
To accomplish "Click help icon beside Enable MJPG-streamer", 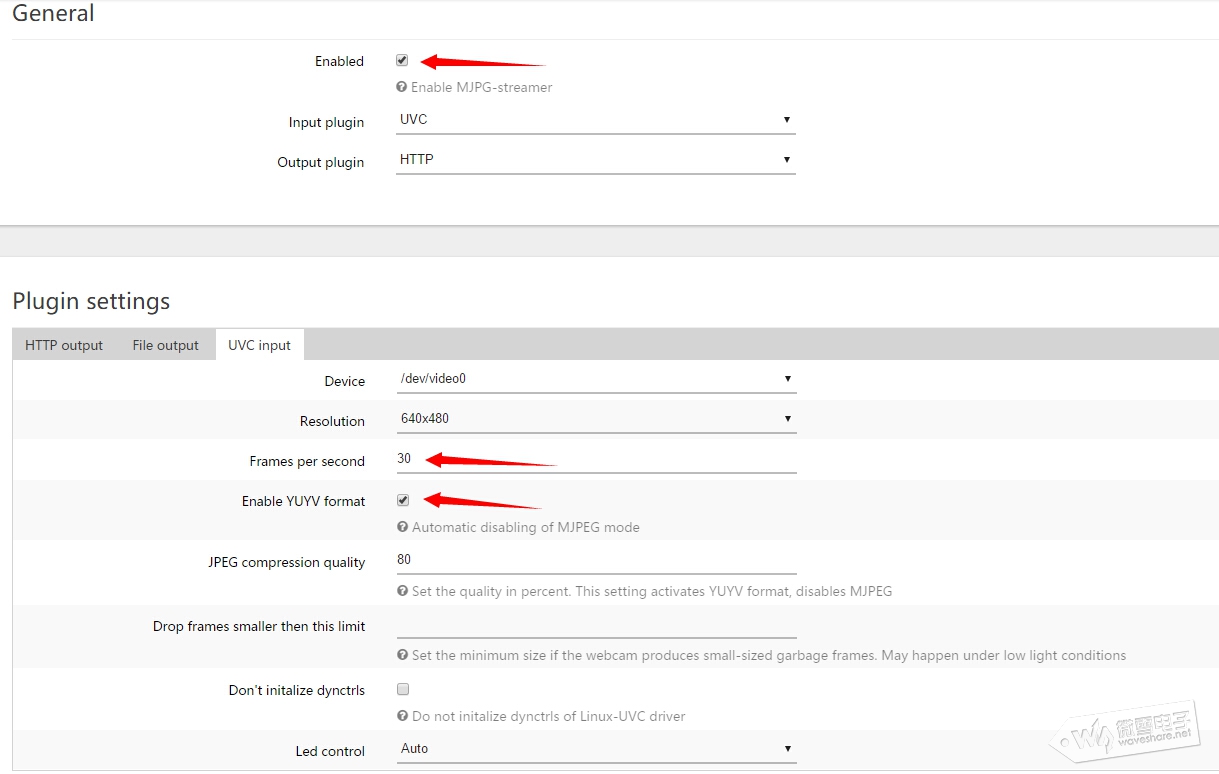I will pos(402,88).
